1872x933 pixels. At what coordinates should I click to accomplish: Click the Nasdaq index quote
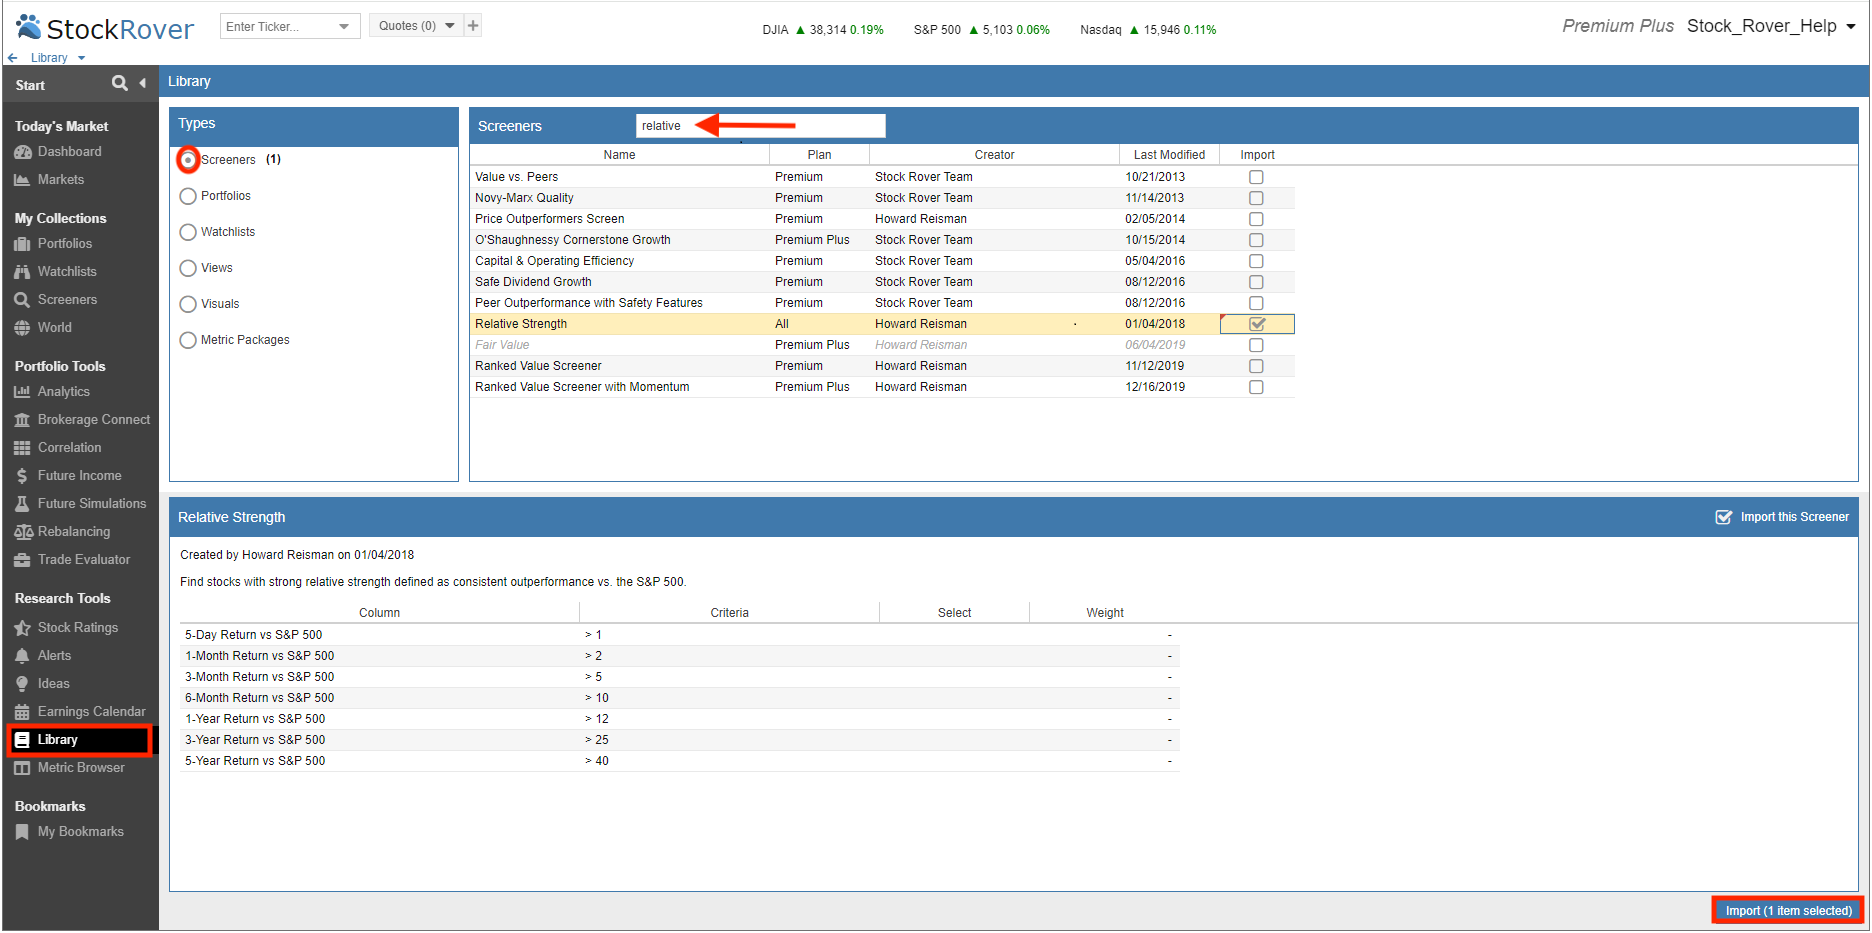click(x=1148, y=30)
